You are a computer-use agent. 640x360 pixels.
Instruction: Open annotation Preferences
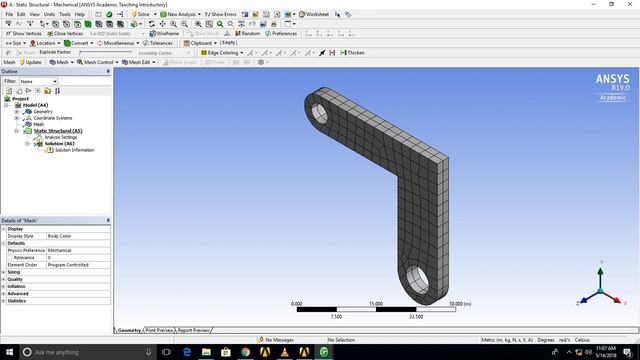(281, 33)
